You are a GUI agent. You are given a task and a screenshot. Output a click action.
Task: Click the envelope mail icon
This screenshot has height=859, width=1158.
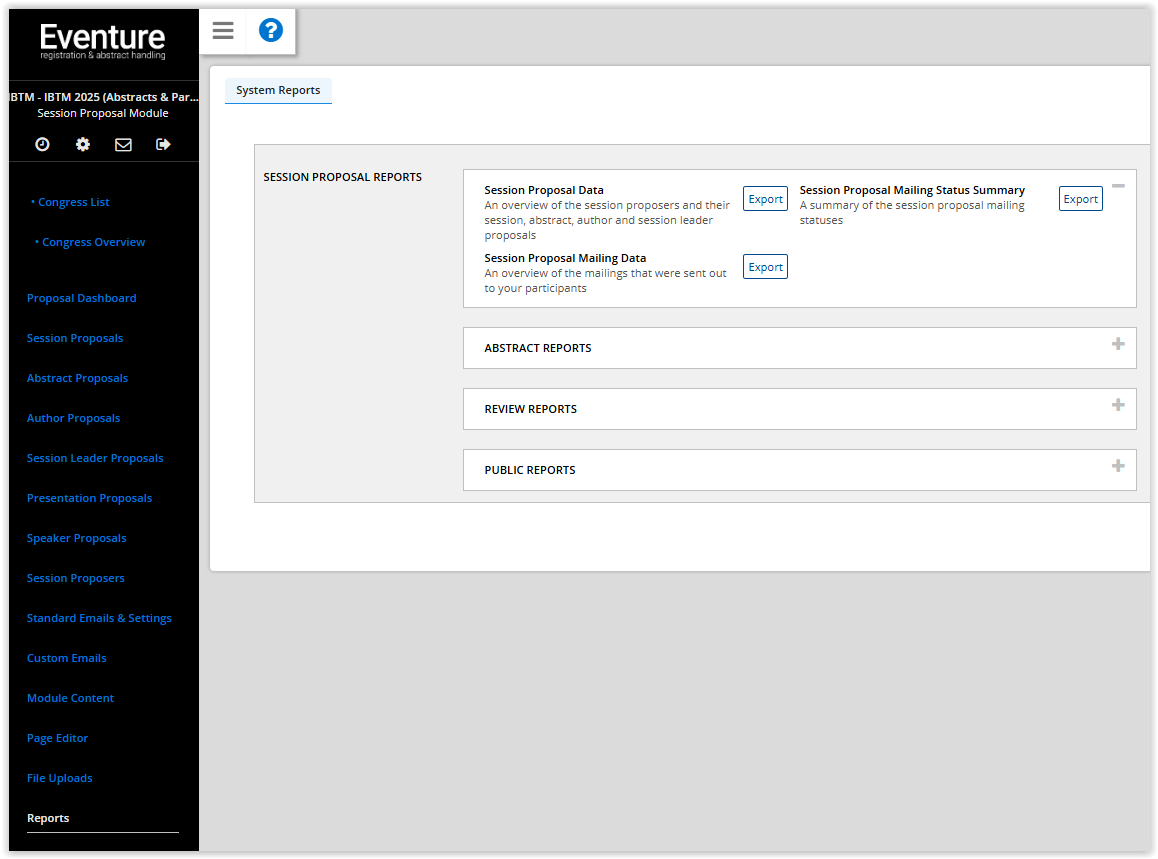(122, 144)
